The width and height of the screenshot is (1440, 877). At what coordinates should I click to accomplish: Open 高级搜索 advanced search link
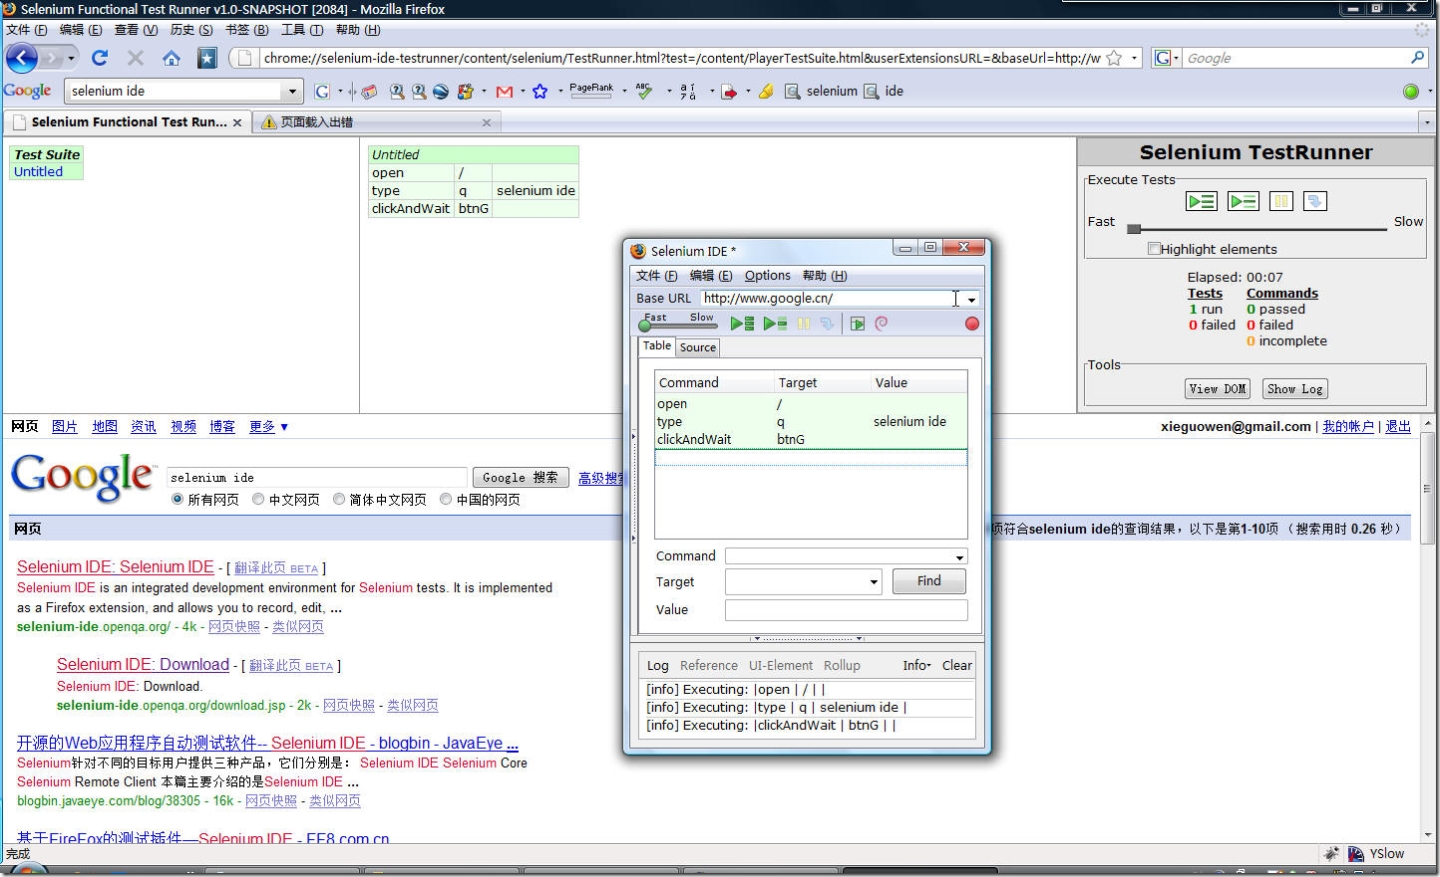[x=601, y=479]
